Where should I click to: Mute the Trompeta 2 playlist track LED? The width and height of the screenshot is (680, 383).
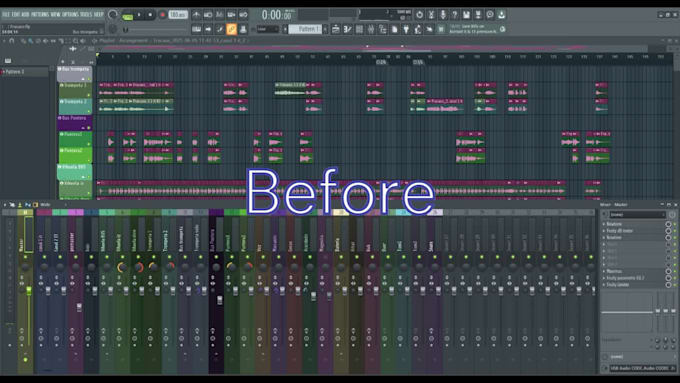[x=89, y=111]
